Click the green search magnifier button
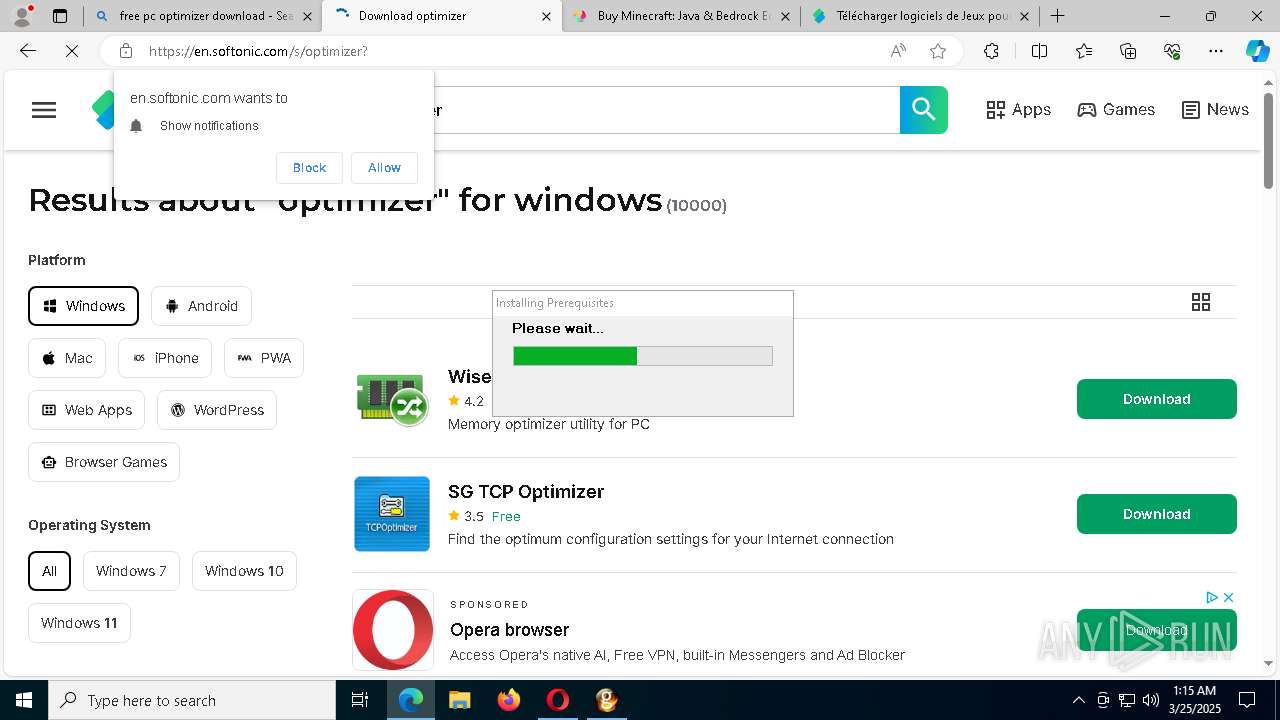 point(924,110)
